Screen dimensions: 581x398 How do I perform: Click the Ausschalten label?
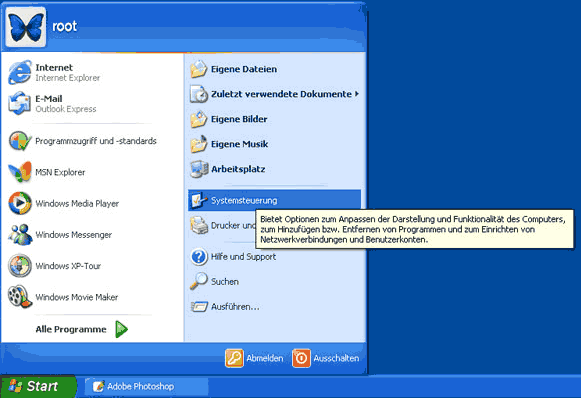click(x=336, y=358)
